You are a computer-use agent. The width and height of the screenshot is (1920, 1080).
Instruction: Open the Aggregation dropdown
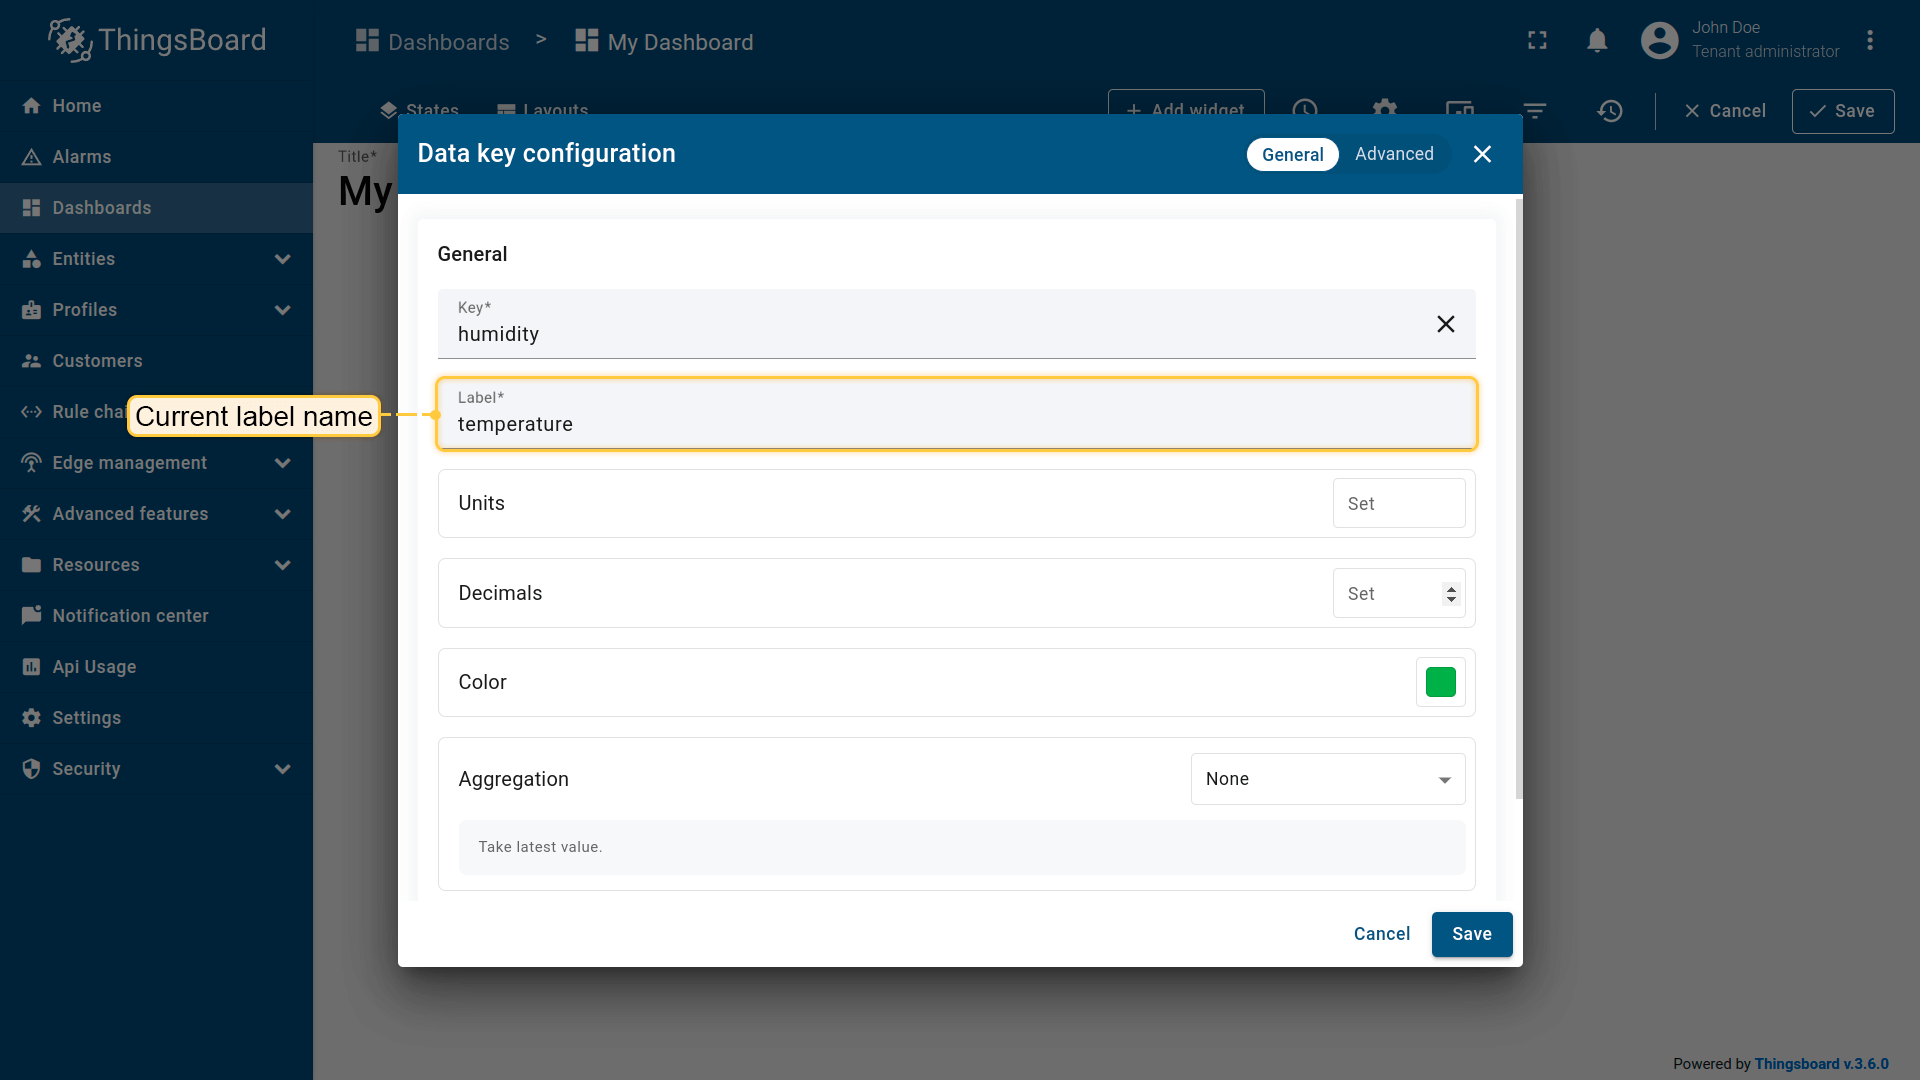1327,779
